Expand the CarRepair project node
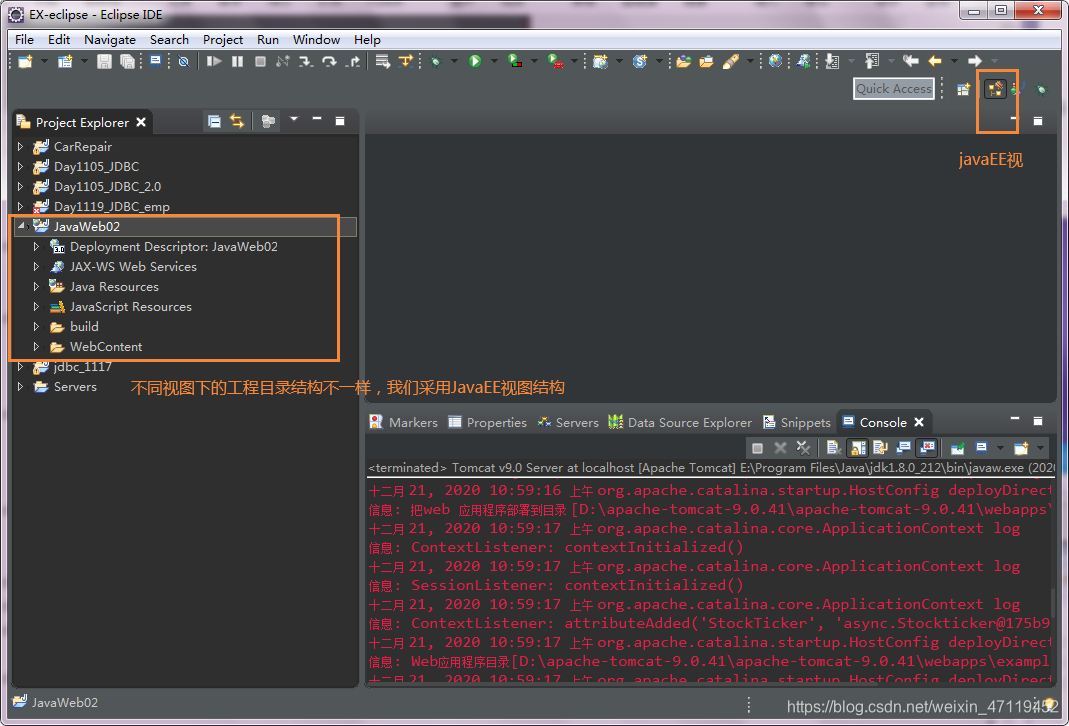 coord(20,147)
